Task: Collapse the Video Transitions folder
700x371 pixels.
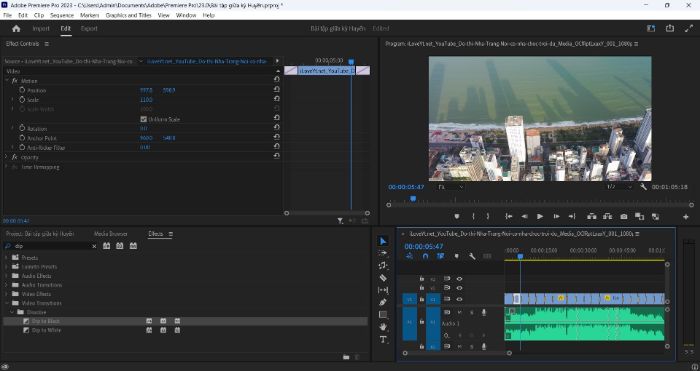Action: click(6, 303)
